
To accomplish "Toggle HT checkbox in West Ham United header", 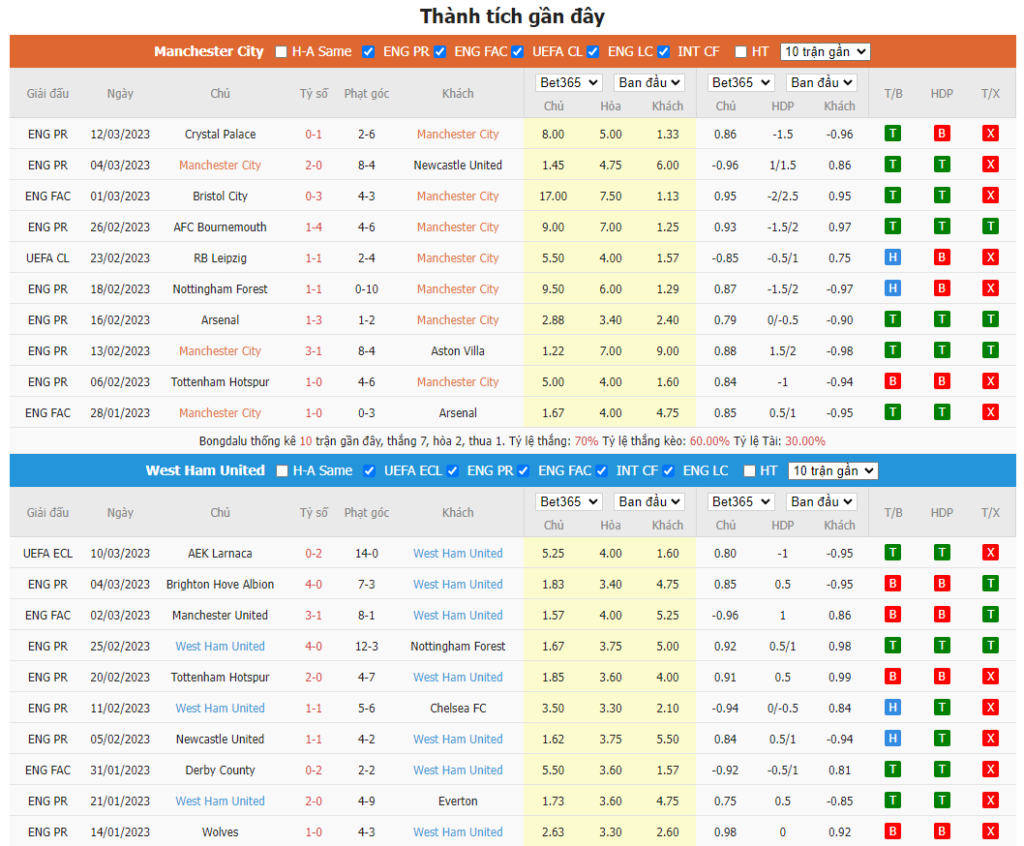I will pos(750,471).
